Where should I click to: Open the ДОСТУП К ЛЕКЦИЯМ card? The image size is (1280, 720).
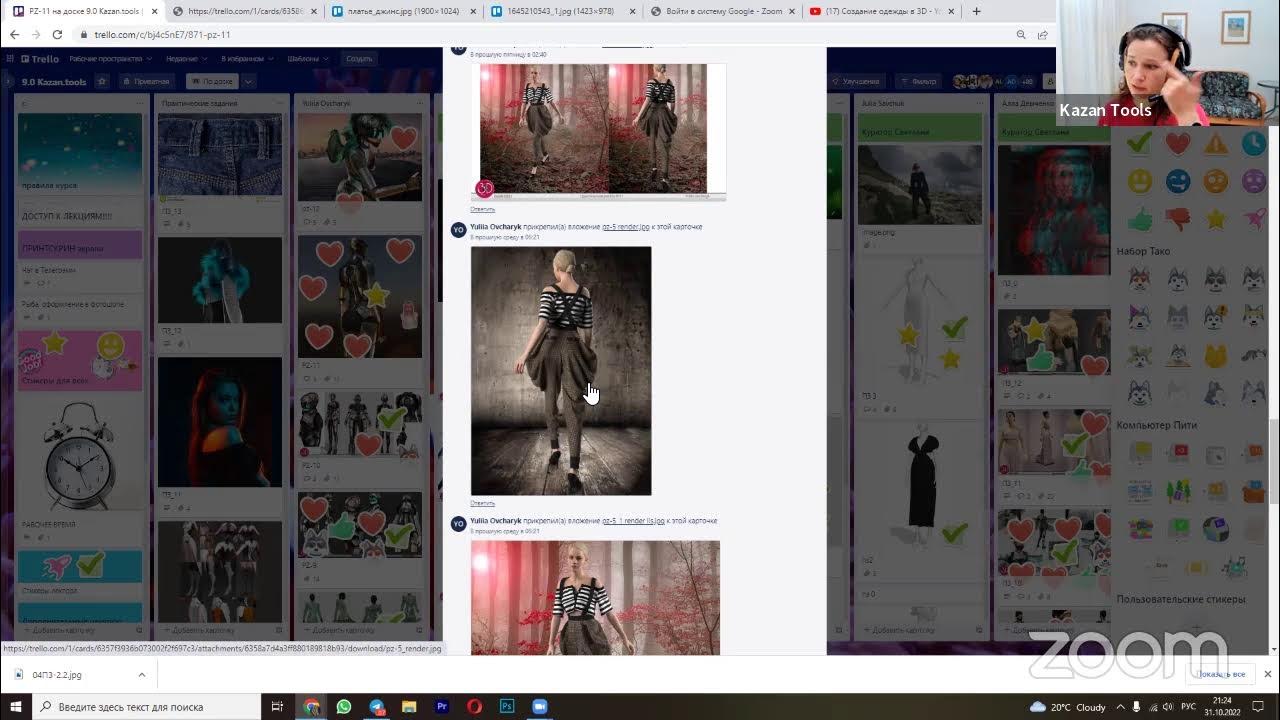click(80, 216)
